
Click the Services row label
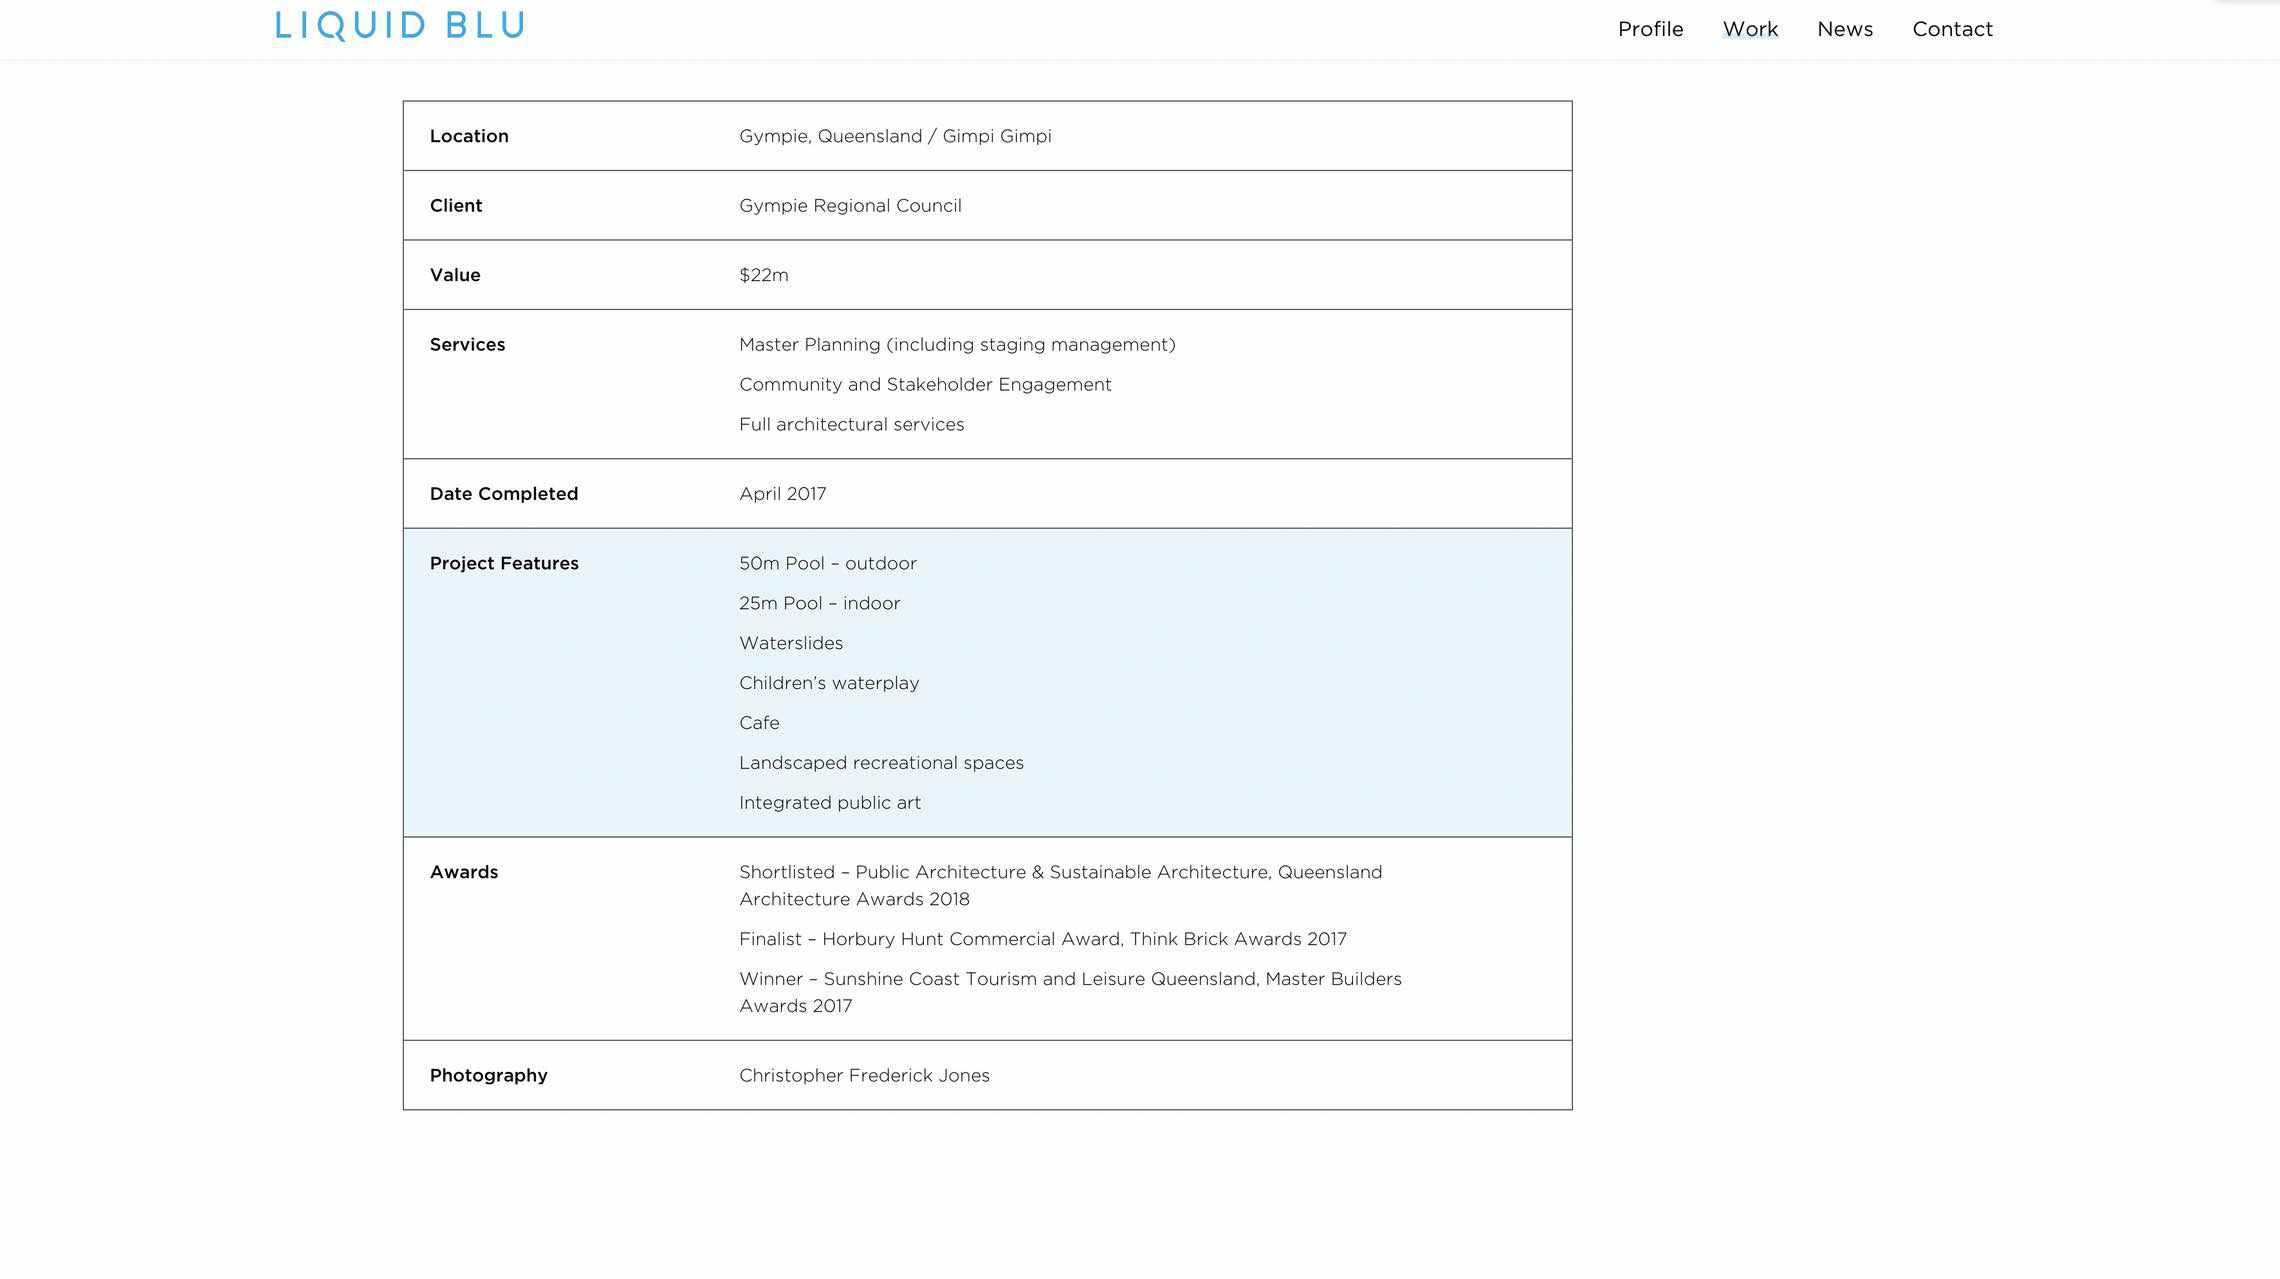[x=467, y=345]
